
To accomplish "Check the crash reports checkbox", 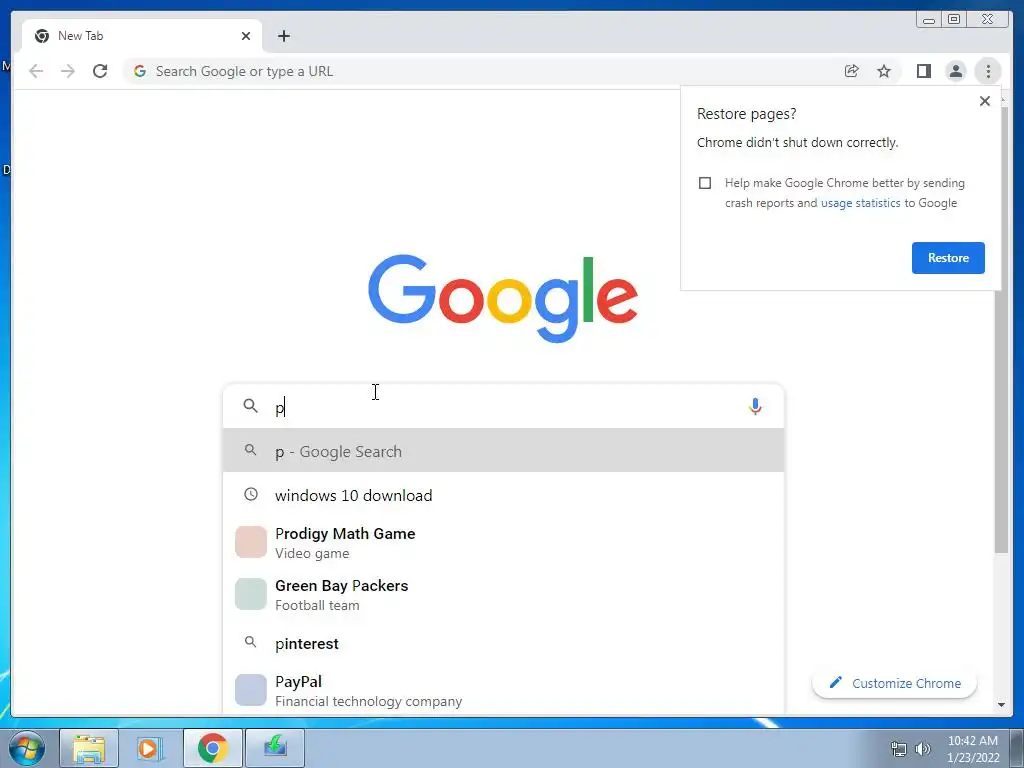I will point(705,183).
